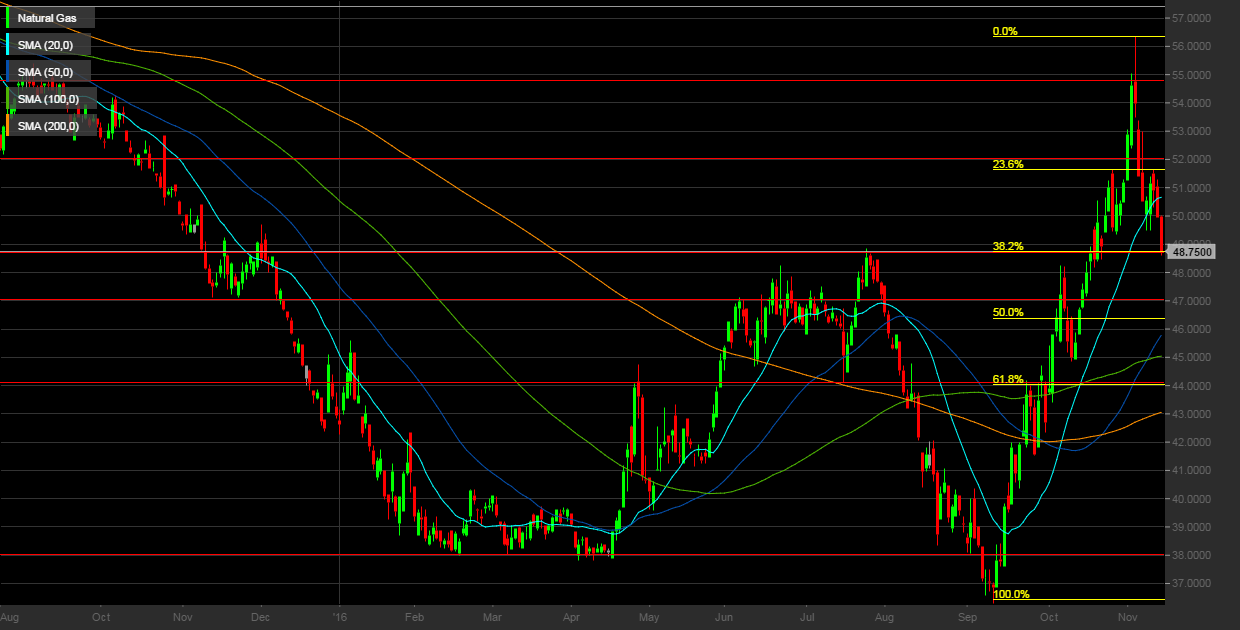
Task: Click the 40.0000 price axis label
Action: click(1192, 499)
